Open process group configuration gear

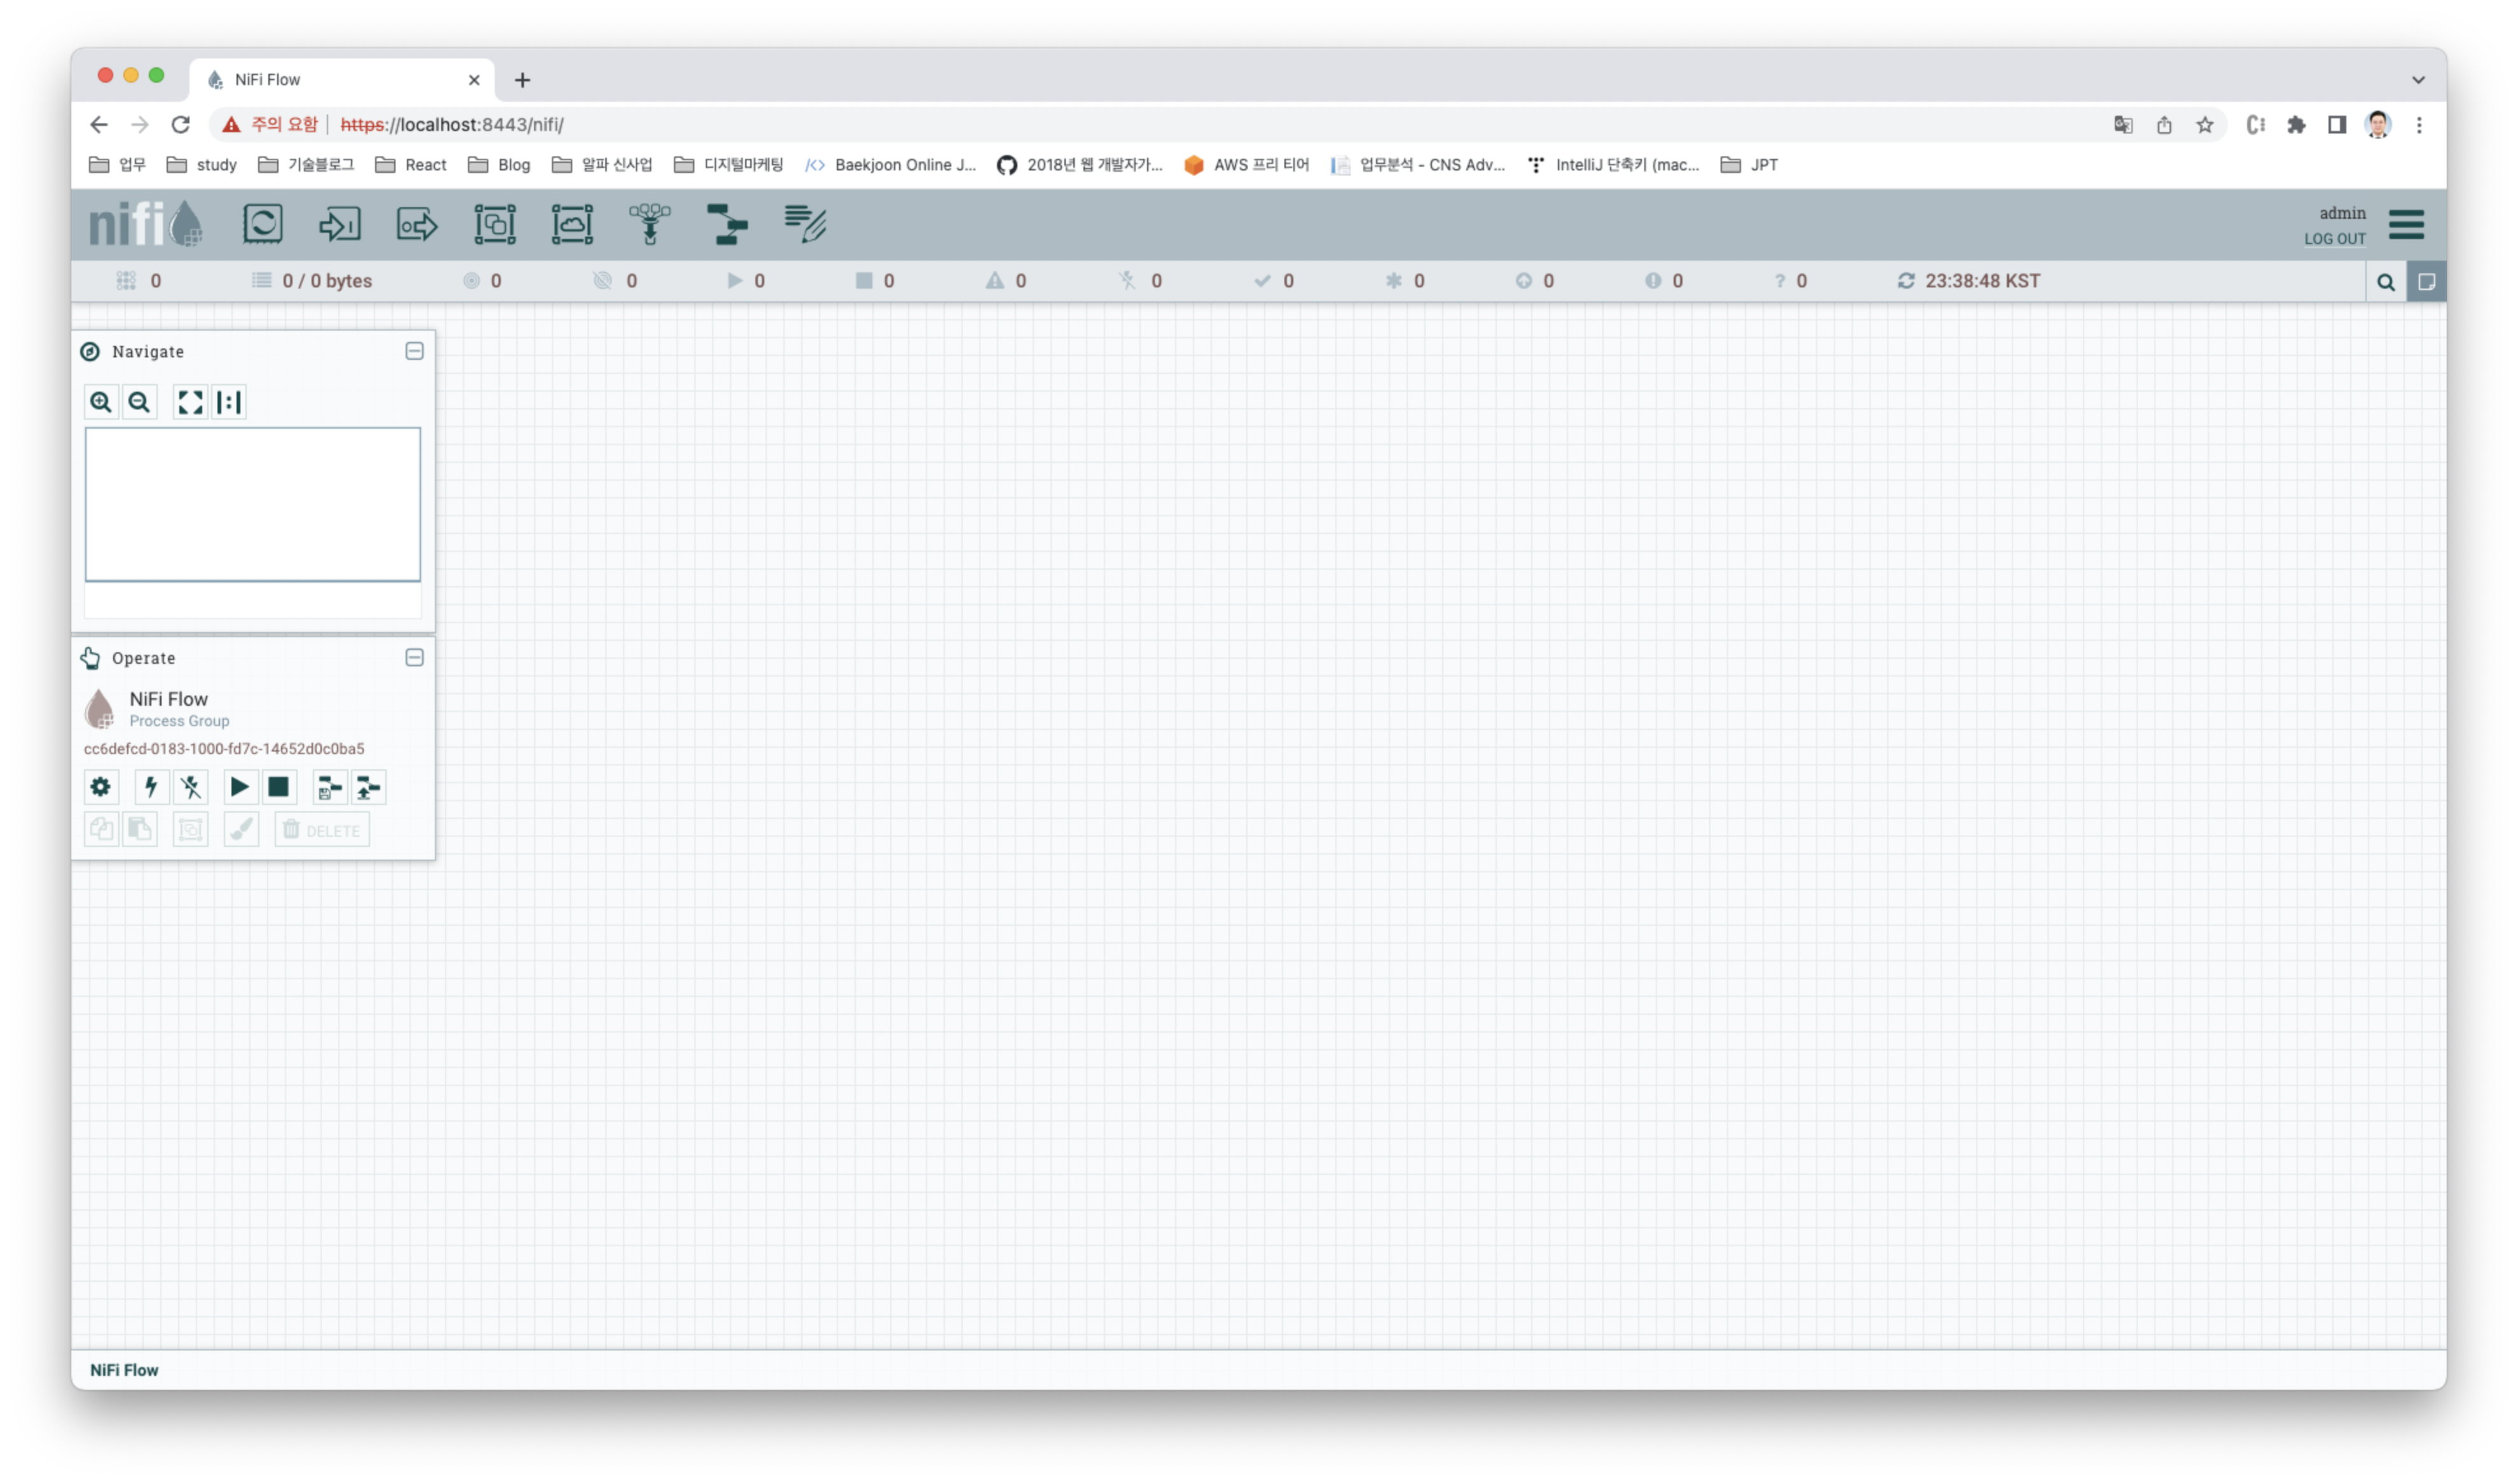pyautogui.click(x=101, y=788)
